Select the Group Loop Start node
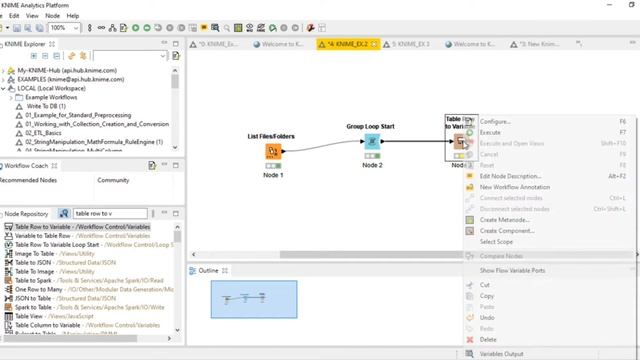640x360 pixels. [372, 142]
